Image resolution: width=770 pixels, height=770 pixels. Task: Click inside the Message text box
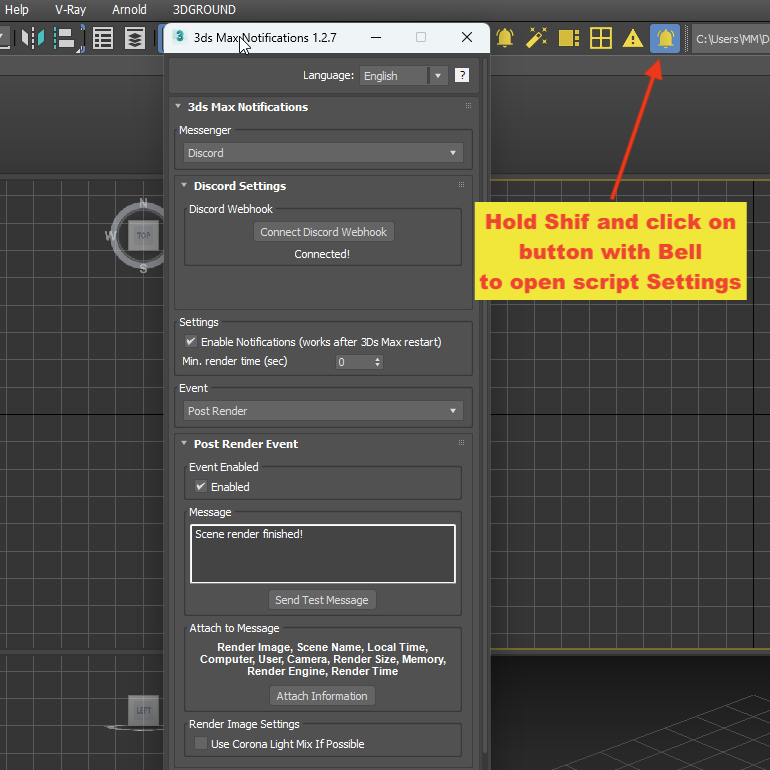tap(323, 553)
